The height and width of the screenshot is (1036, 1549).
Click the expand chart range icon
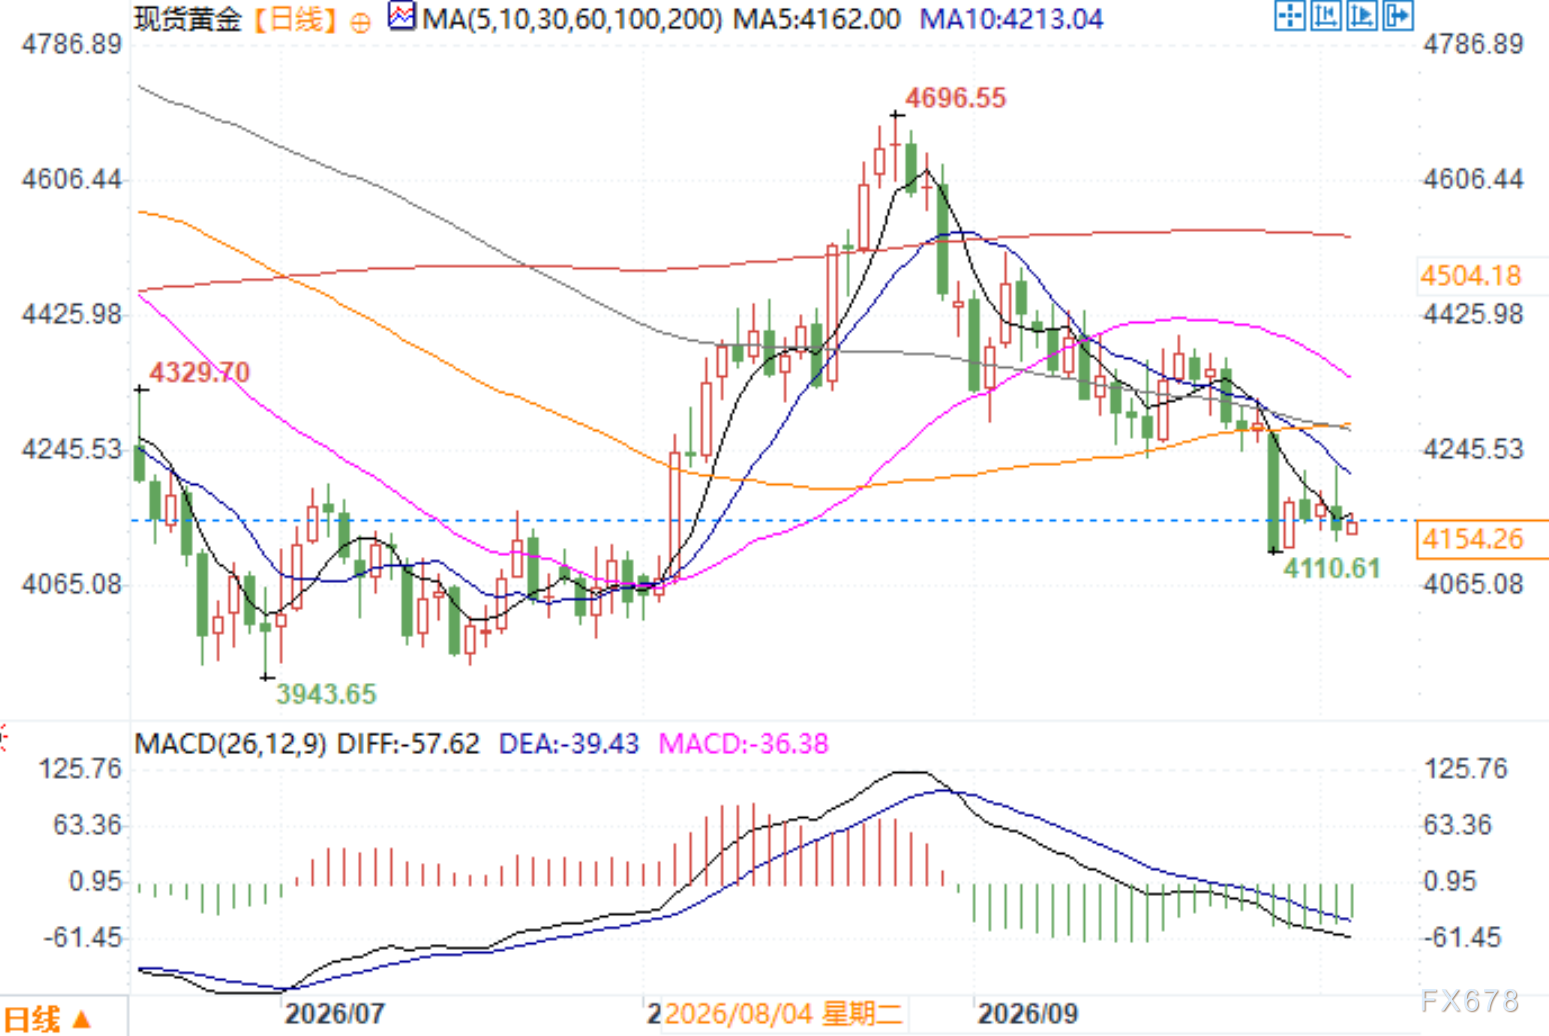tap(1362, 16)
